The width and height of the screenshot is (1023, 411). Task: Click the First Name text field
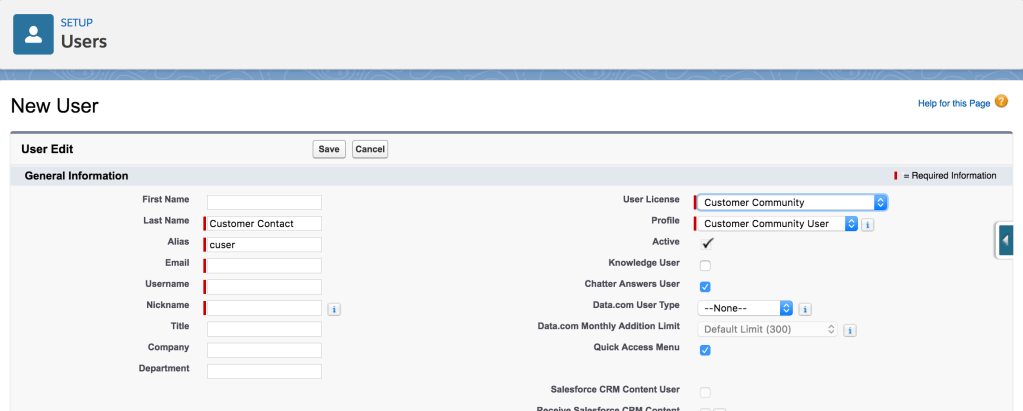tap(264, 202)
